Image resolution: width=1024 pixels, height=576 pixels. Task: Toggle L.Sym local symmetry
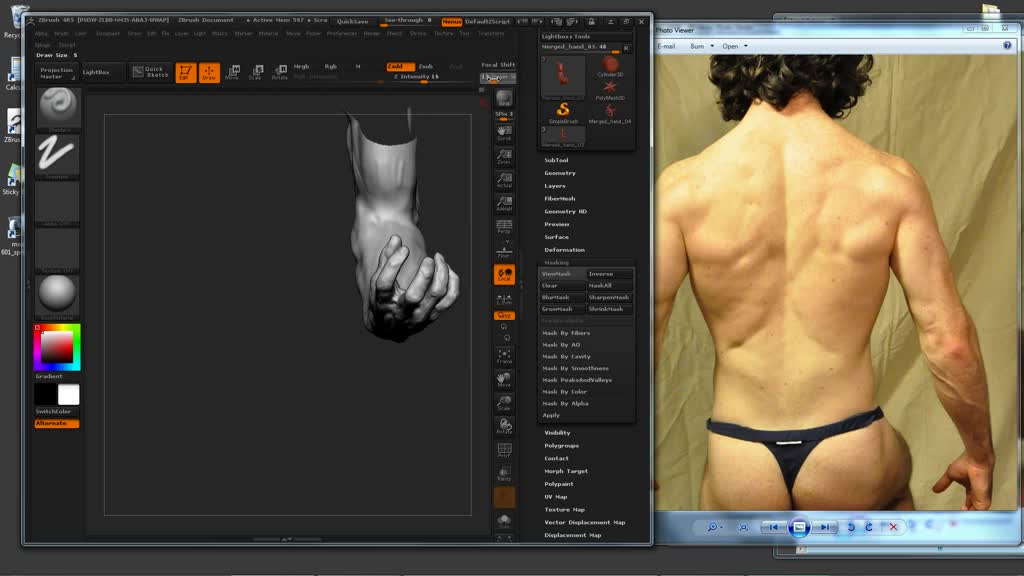tap(504, 299)
